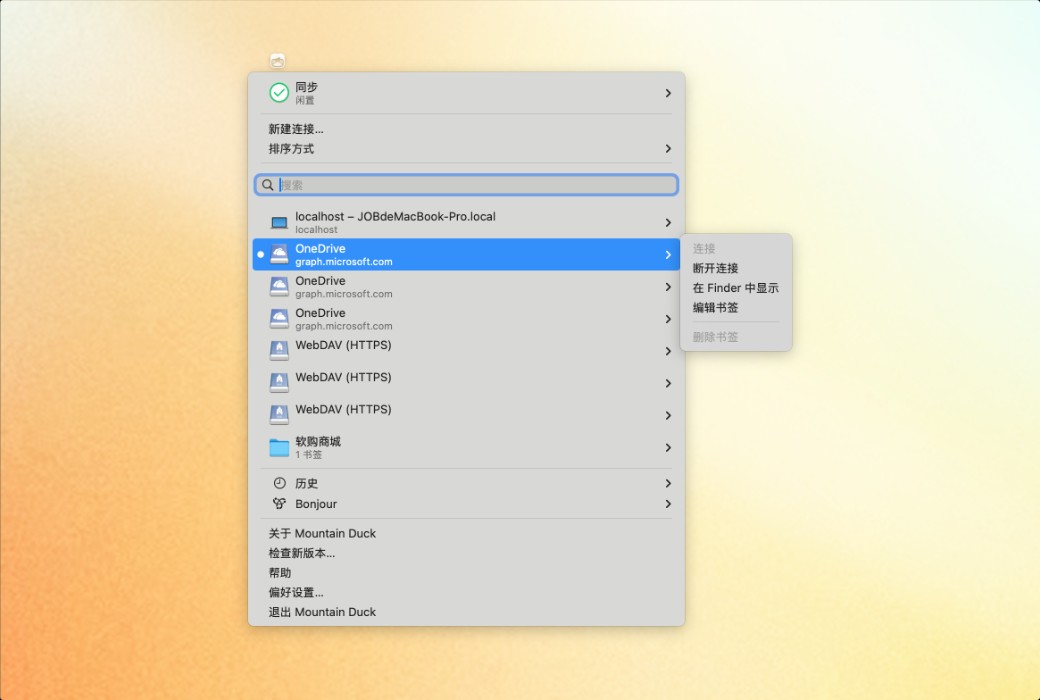The width and height of the screenshot is (1040, 700).
Task: Open 偏好设置... preferences
Action: [x=296, y=593]
